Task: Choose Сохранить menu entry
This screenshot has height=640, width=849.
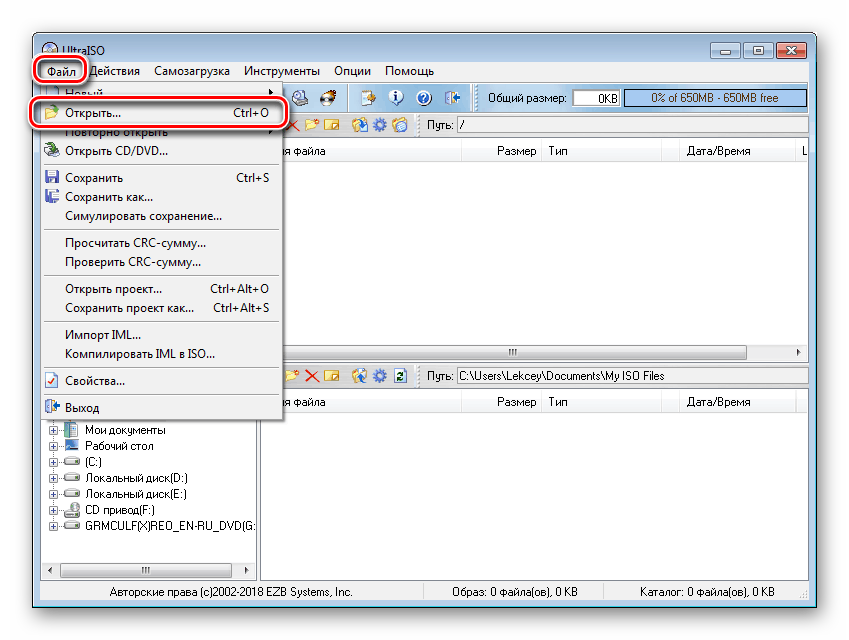Action: coord(161,178)
